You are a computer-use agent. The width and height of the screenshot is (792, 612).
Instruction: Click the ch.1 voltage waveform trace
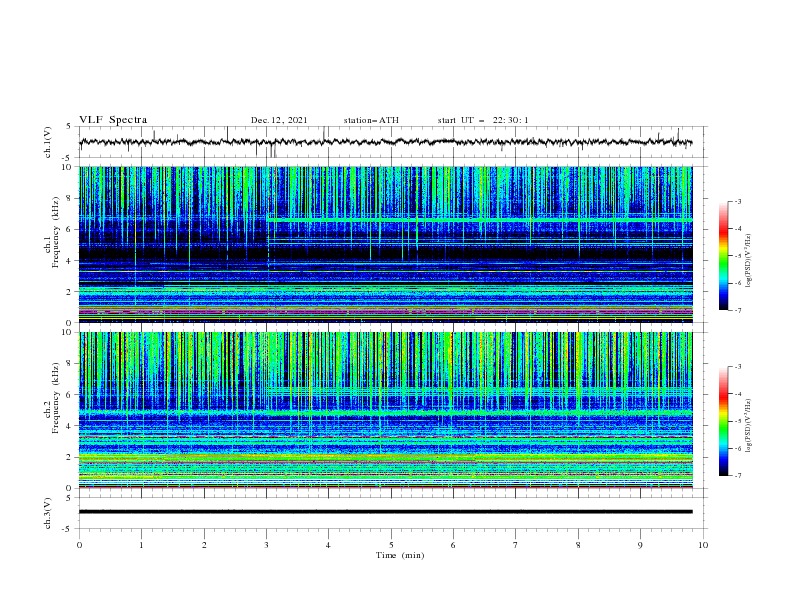click(x=385, y=142)
